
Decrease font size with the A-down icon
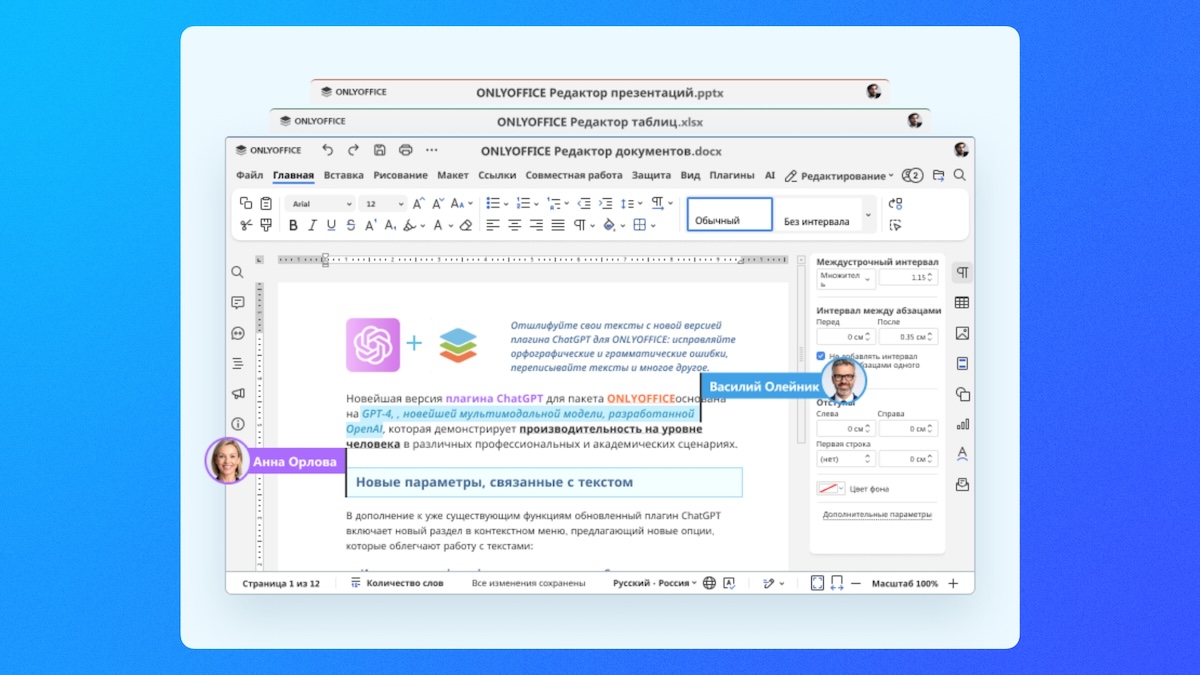pyautogui.click(x=437, y=203)
